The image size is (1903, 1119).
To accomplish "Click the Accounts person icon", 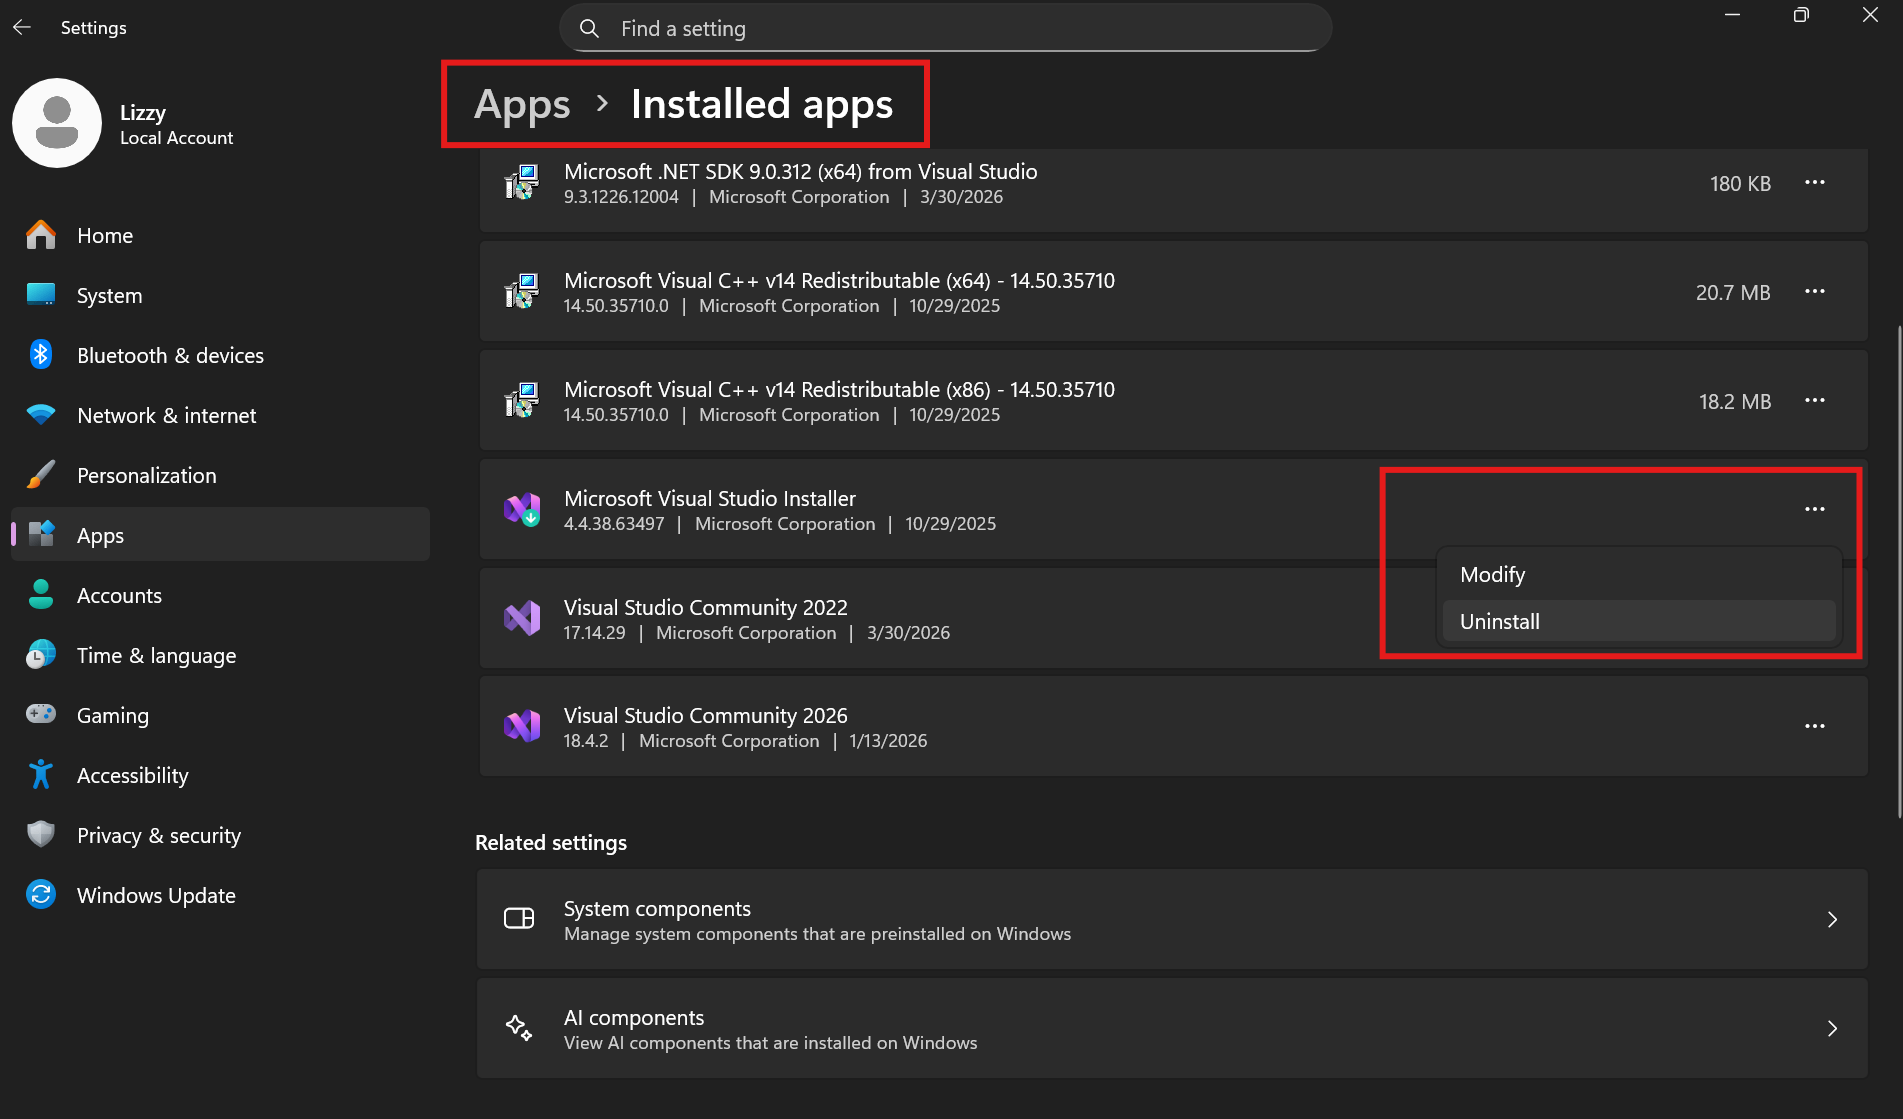I will click(41, 595).
